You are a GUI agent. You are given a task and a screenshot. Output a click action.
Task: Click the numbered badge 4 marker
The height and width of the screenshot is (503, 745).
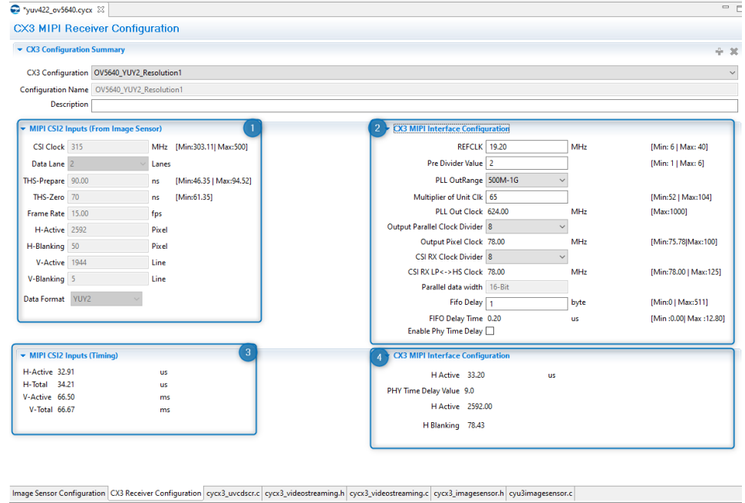(377, 355)
